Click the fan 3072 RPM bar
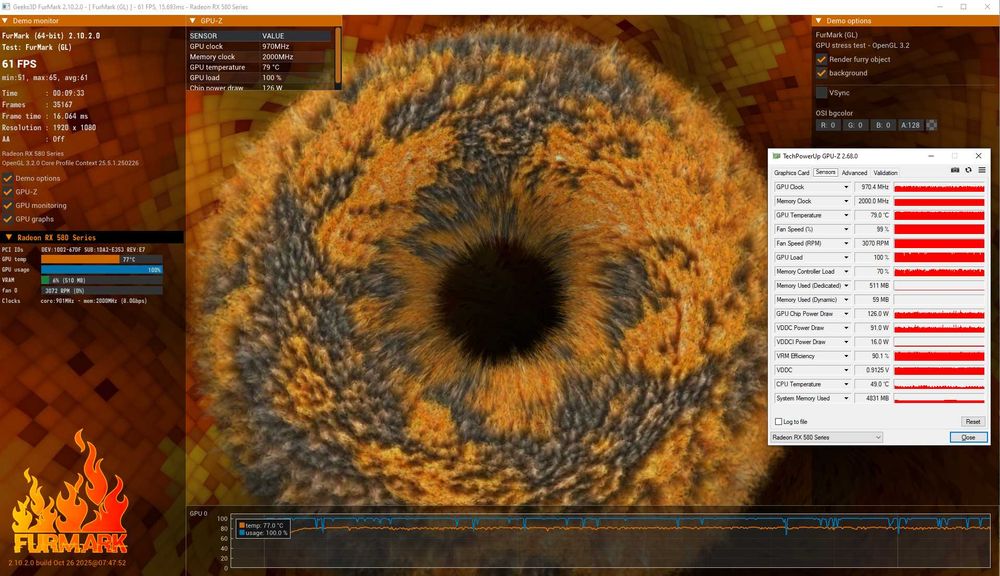This screenshot has width=1000, height=576. (x=101, y=290)
